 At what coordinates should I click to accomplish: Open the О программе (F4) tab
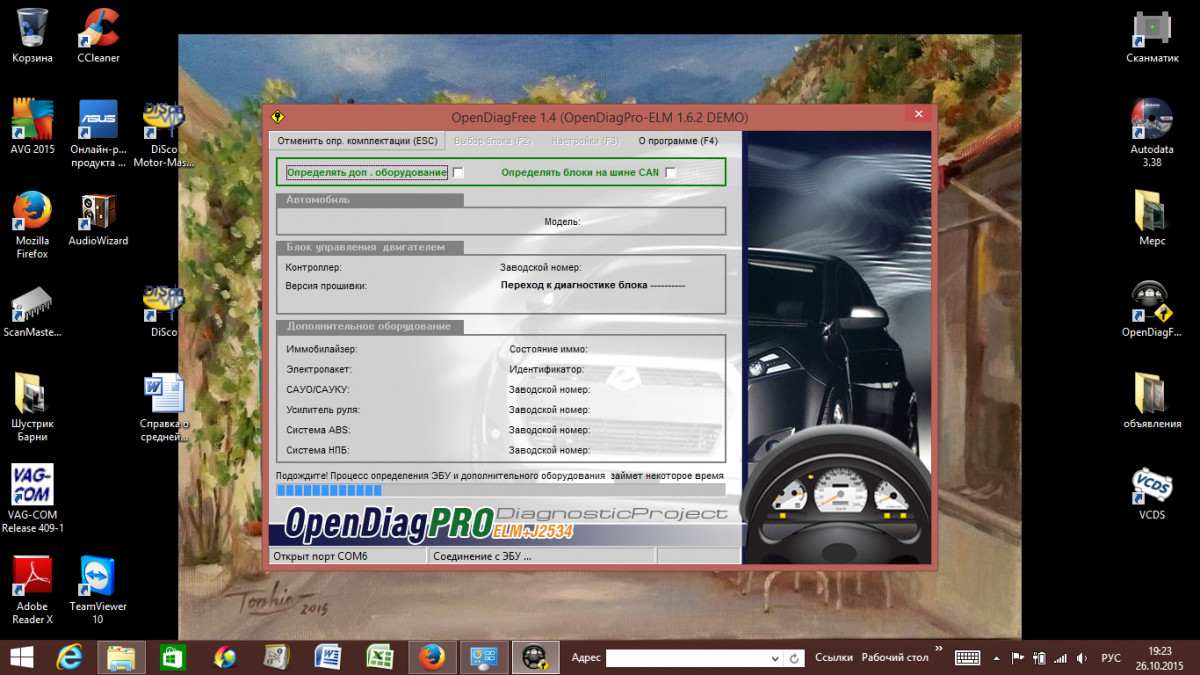[x=678, y=141]
